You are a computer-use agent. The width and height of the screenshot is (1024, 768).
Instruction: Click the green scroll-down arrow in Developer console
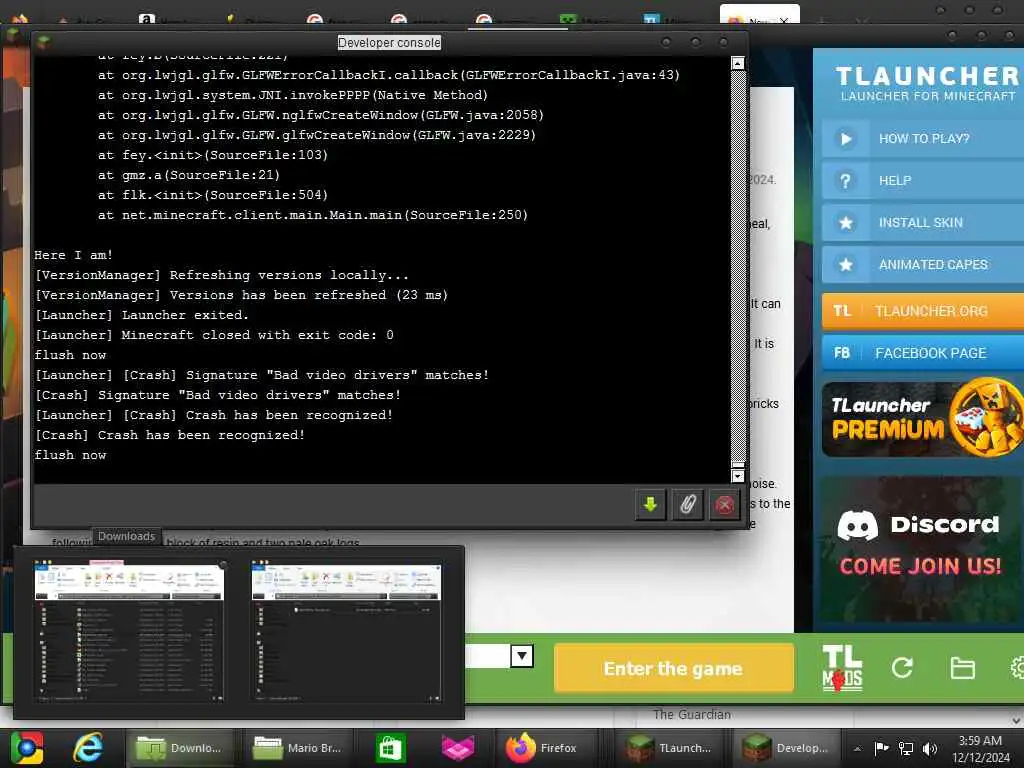[650, 504]
